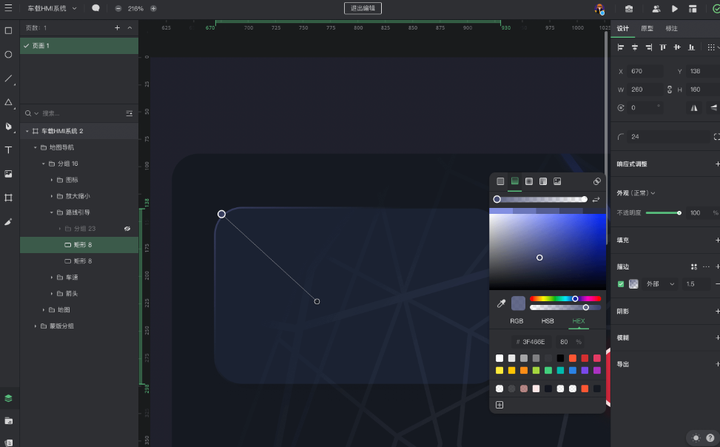
Task: Open the stroke color swatch
Action: (634, 284)
